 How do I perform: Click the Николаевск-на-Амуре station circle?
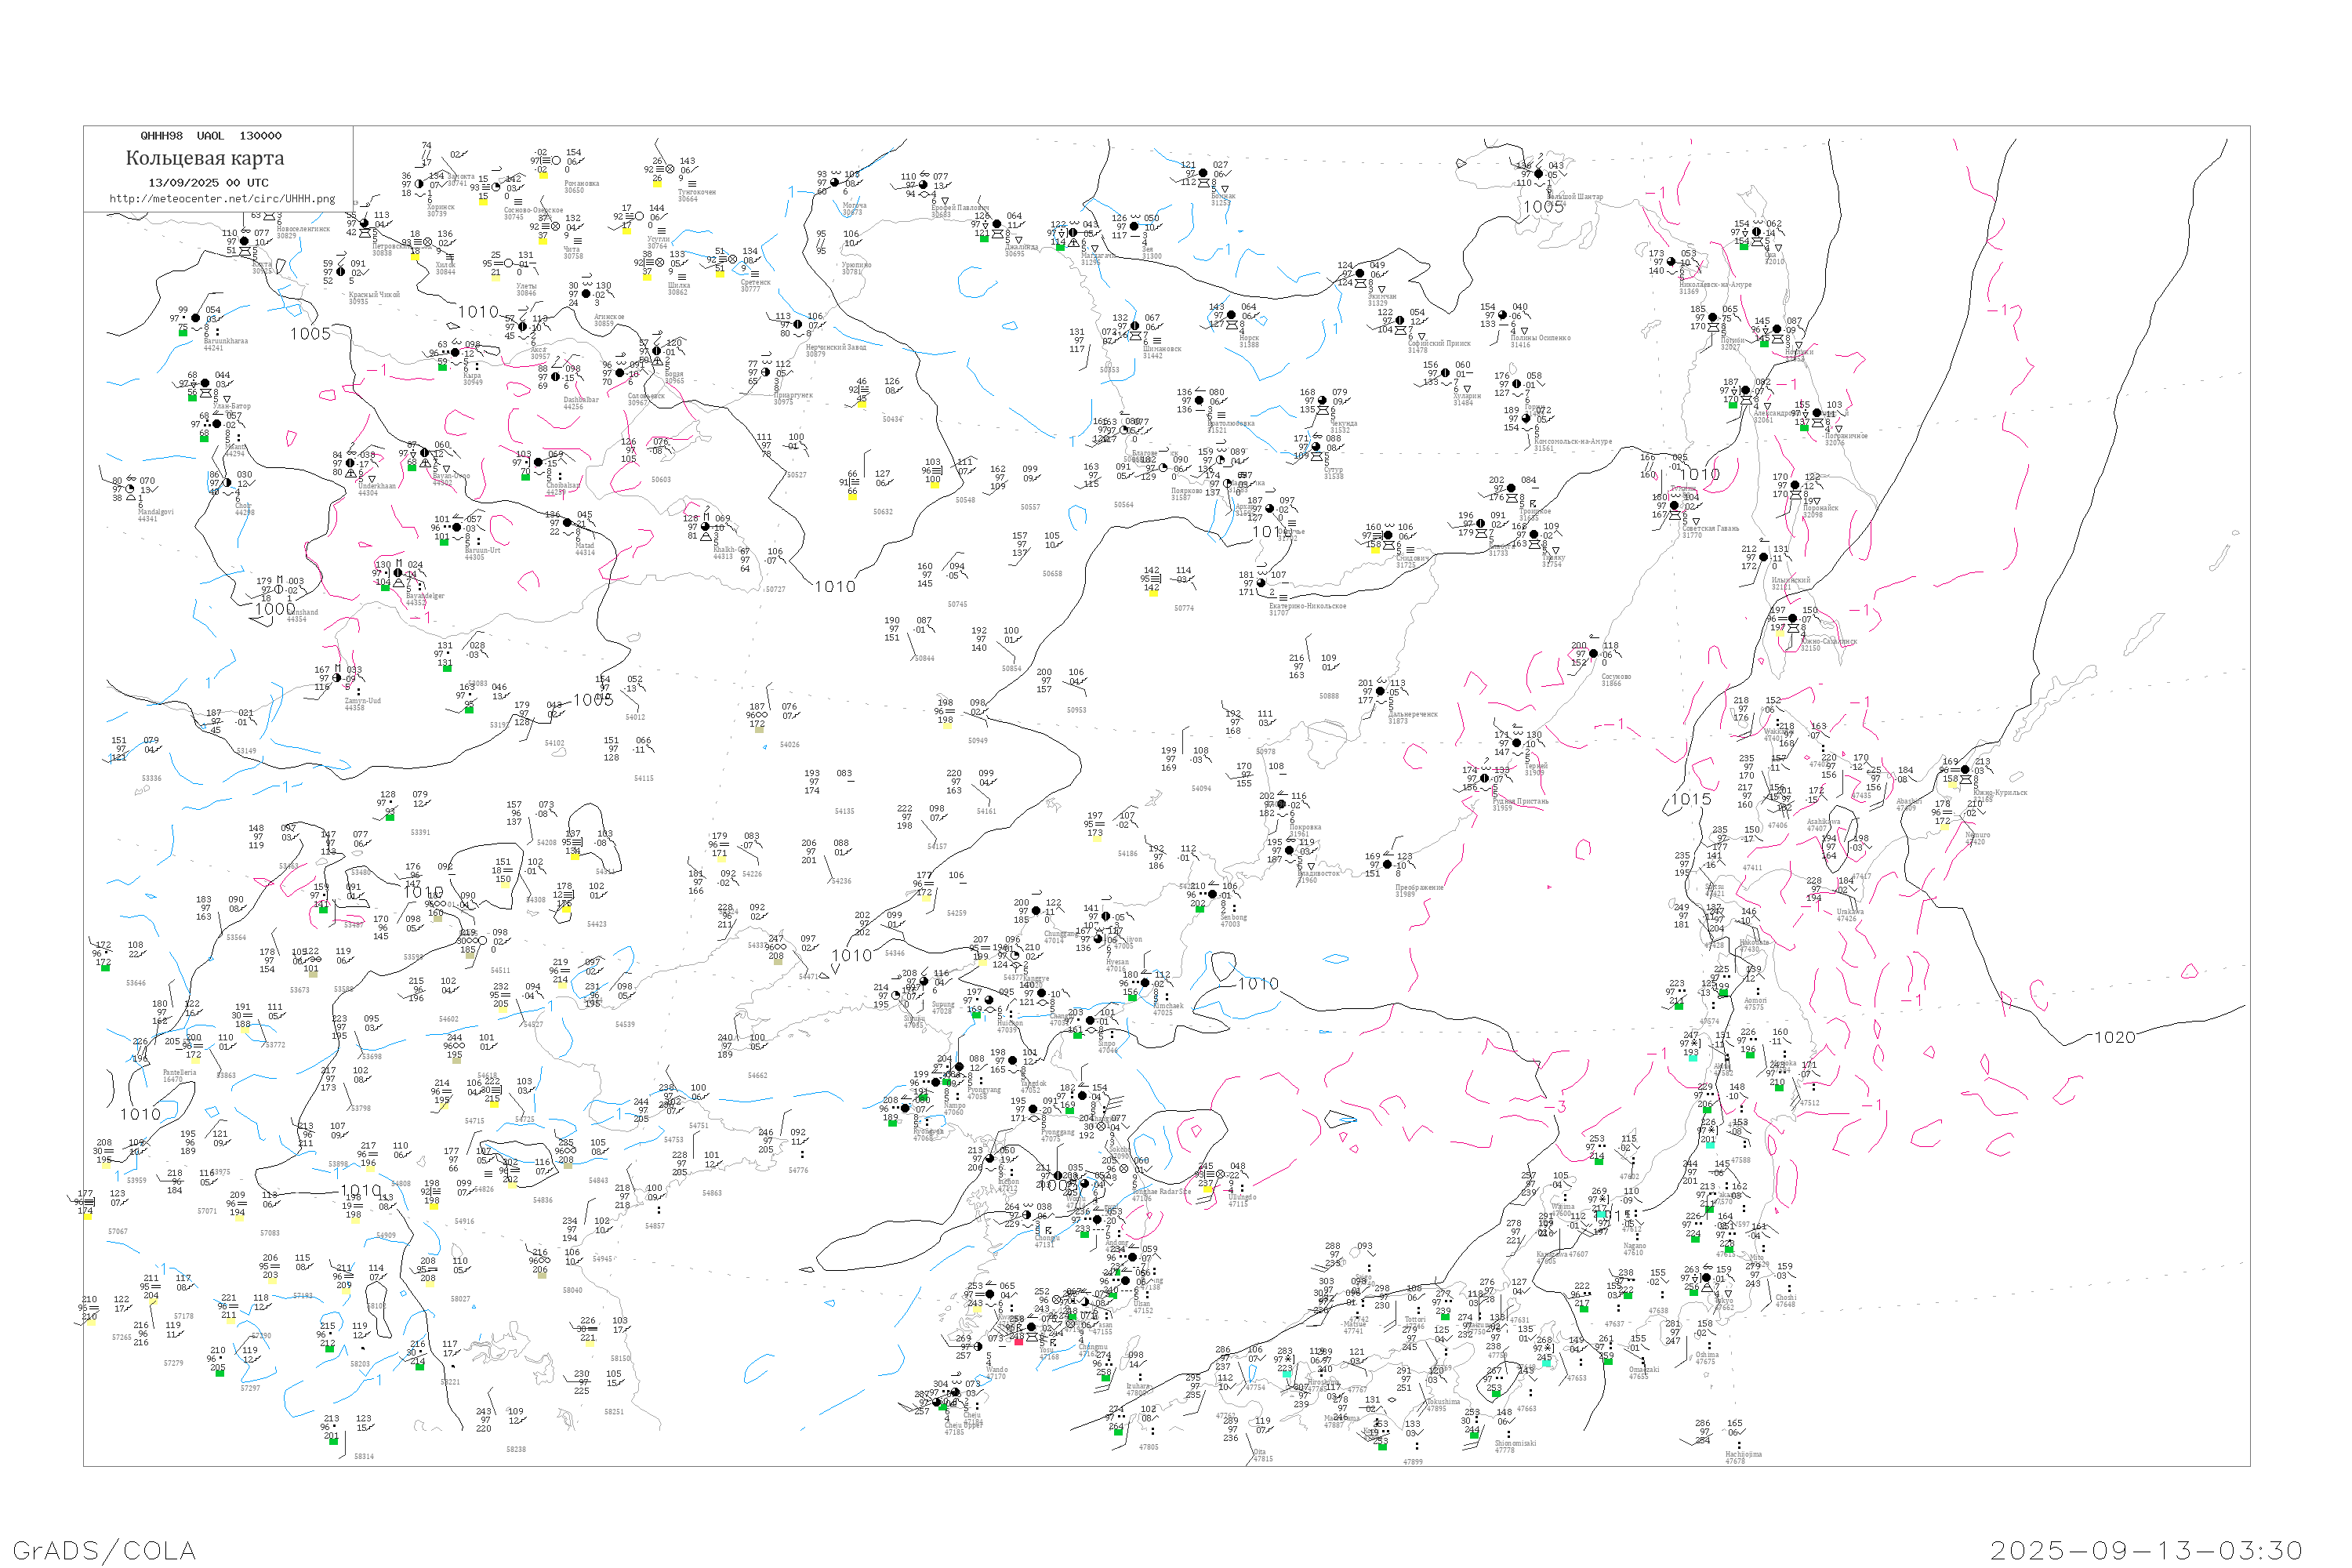coord(1671,263)
